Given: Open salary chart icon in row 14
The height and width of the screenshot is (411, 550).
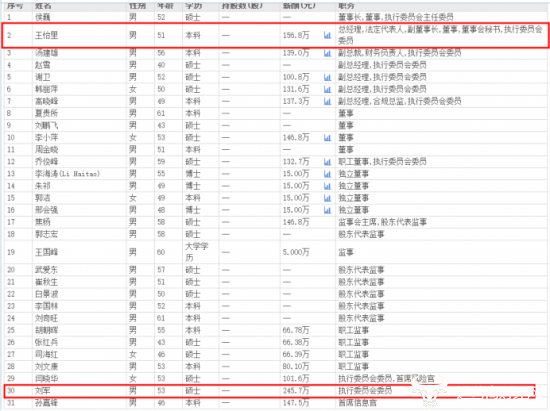Looking at the screenshot, I should point(327,186).
